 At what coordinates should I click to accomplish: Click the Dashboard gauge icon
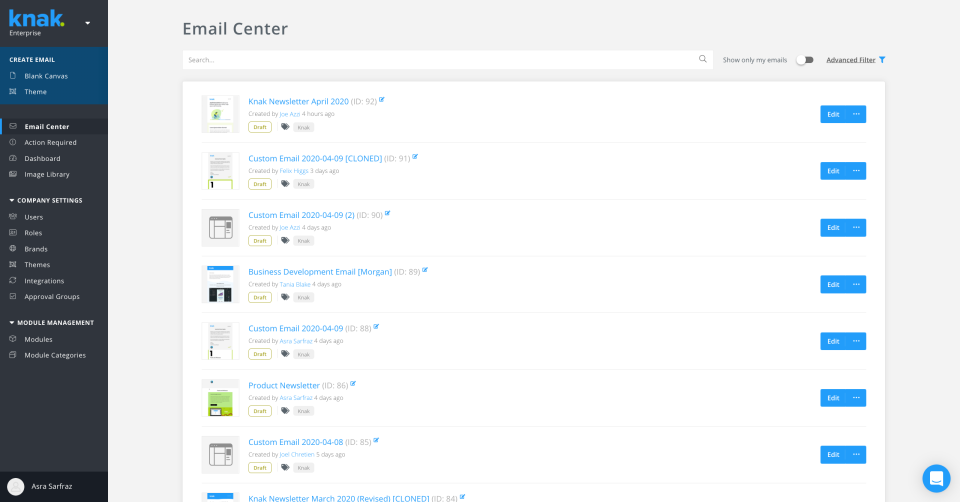[x=13, y=158]
